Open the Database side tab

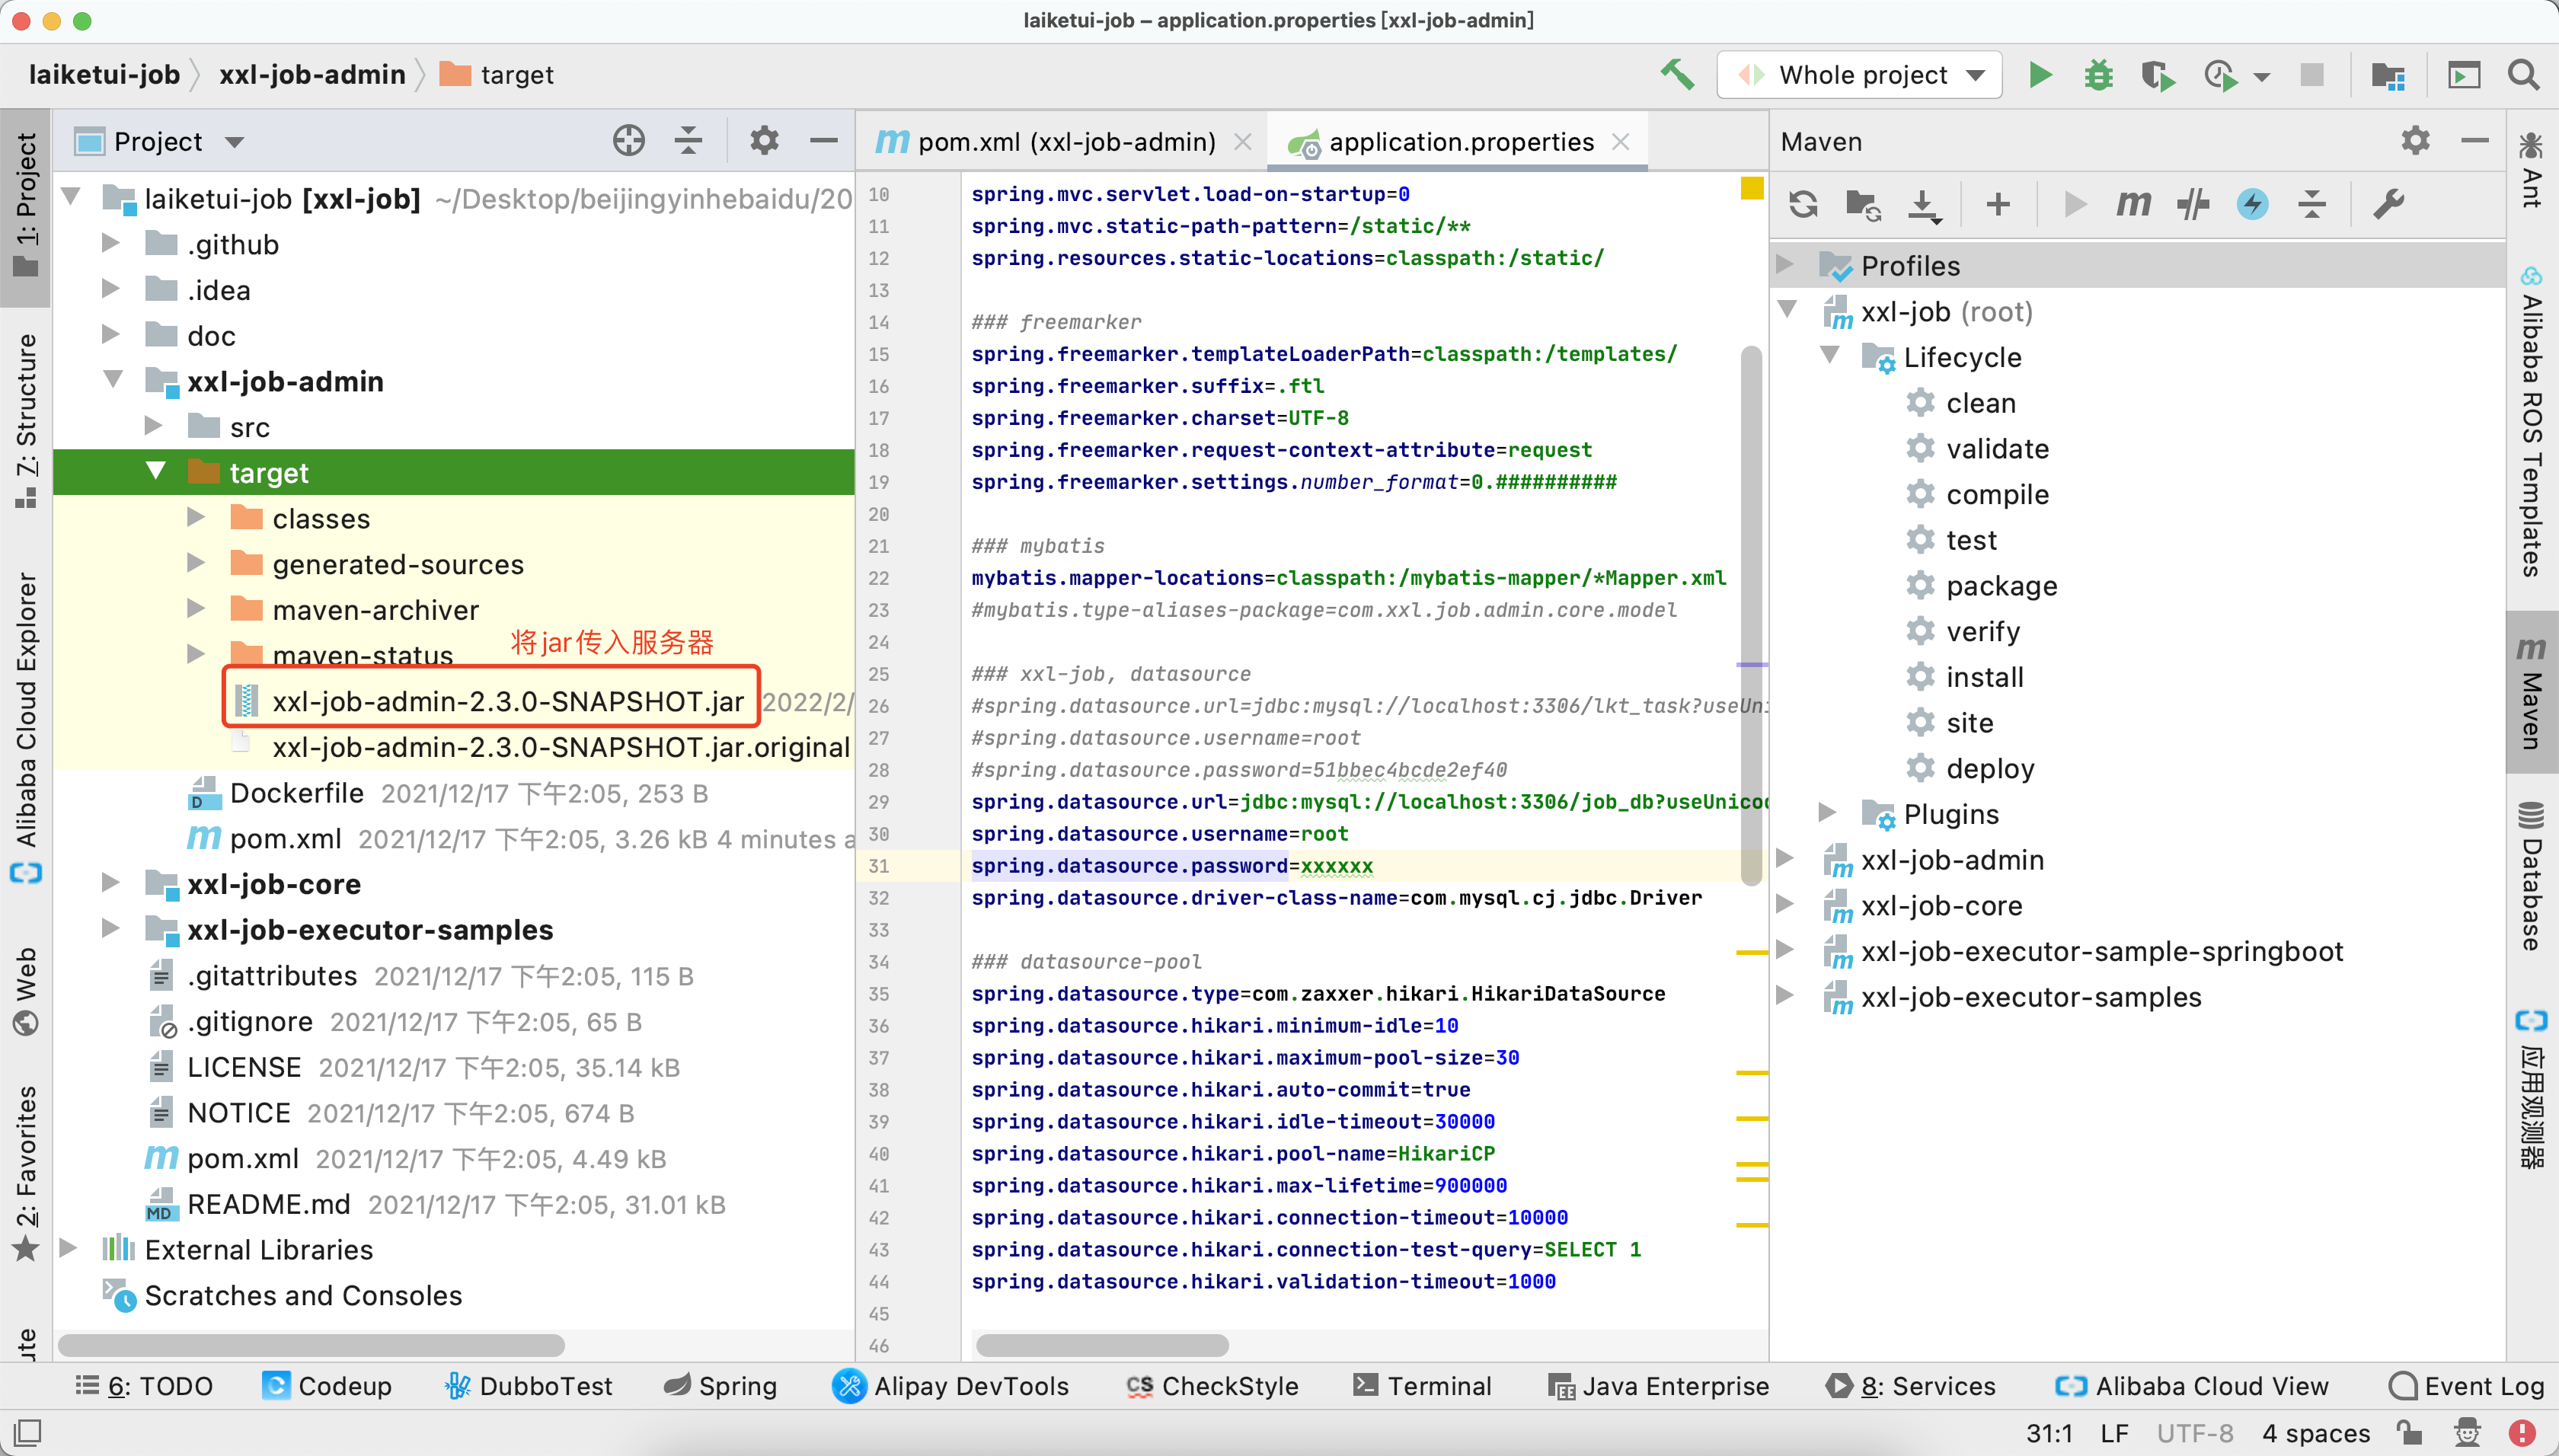click(x=2530, y=878)
